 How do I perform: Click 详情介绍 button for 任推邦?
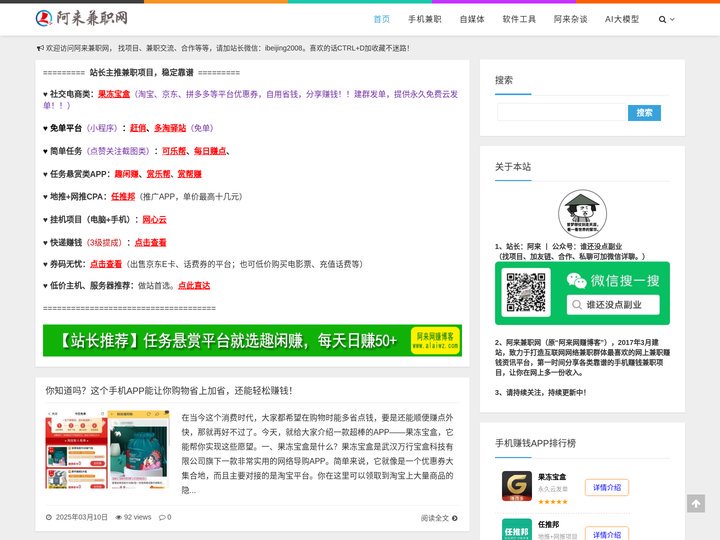(x=607, y=534)
